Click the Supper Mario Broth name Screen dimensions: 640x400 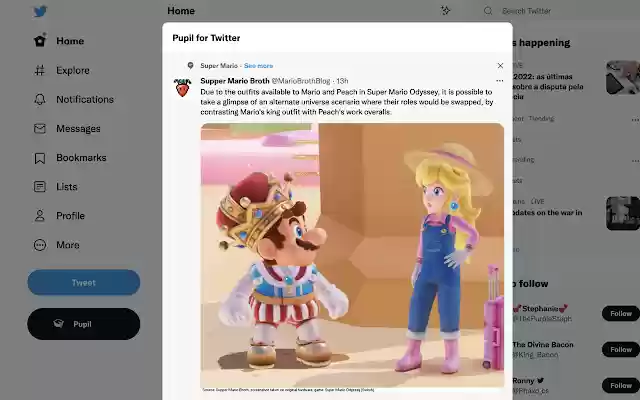point(235,81)
